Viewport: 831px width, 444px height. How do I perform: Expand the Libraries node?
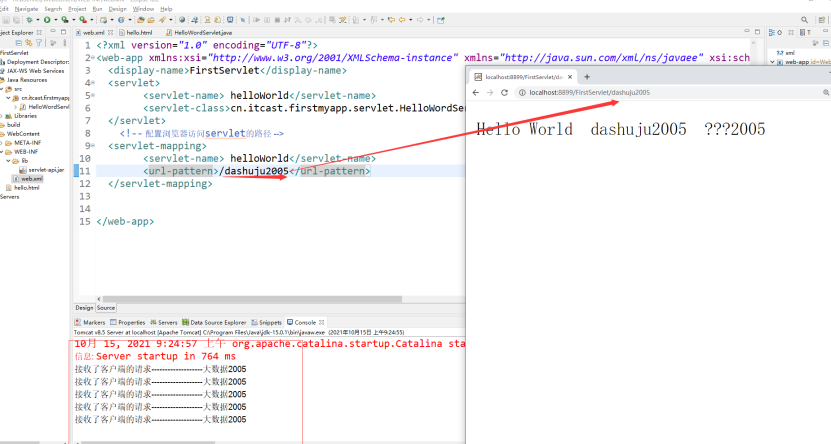(x=2, y=116)
